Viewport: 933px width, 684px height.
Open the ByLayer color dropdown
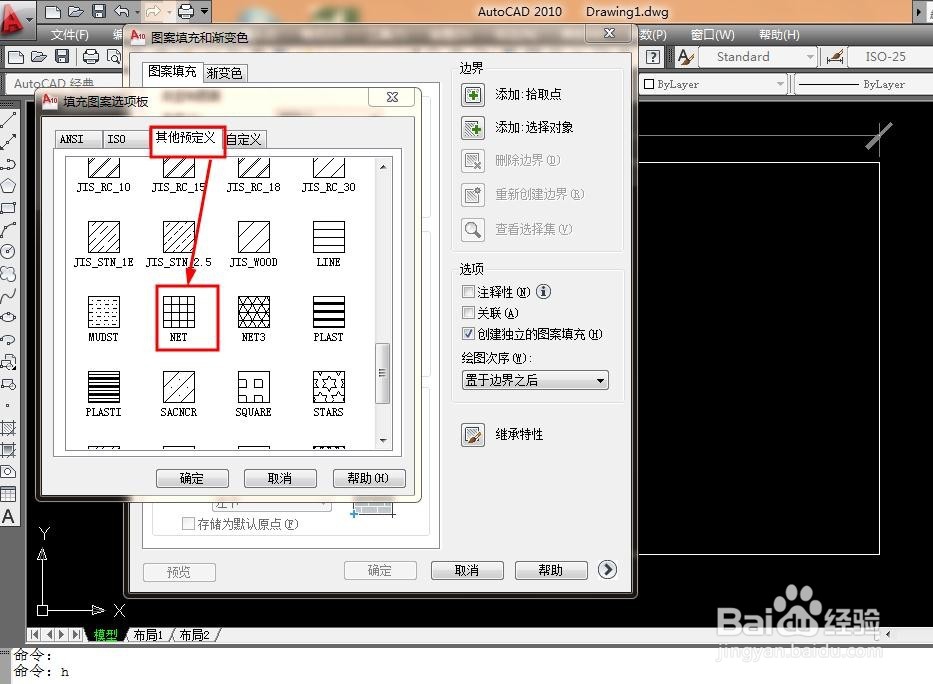coord(713,84)
